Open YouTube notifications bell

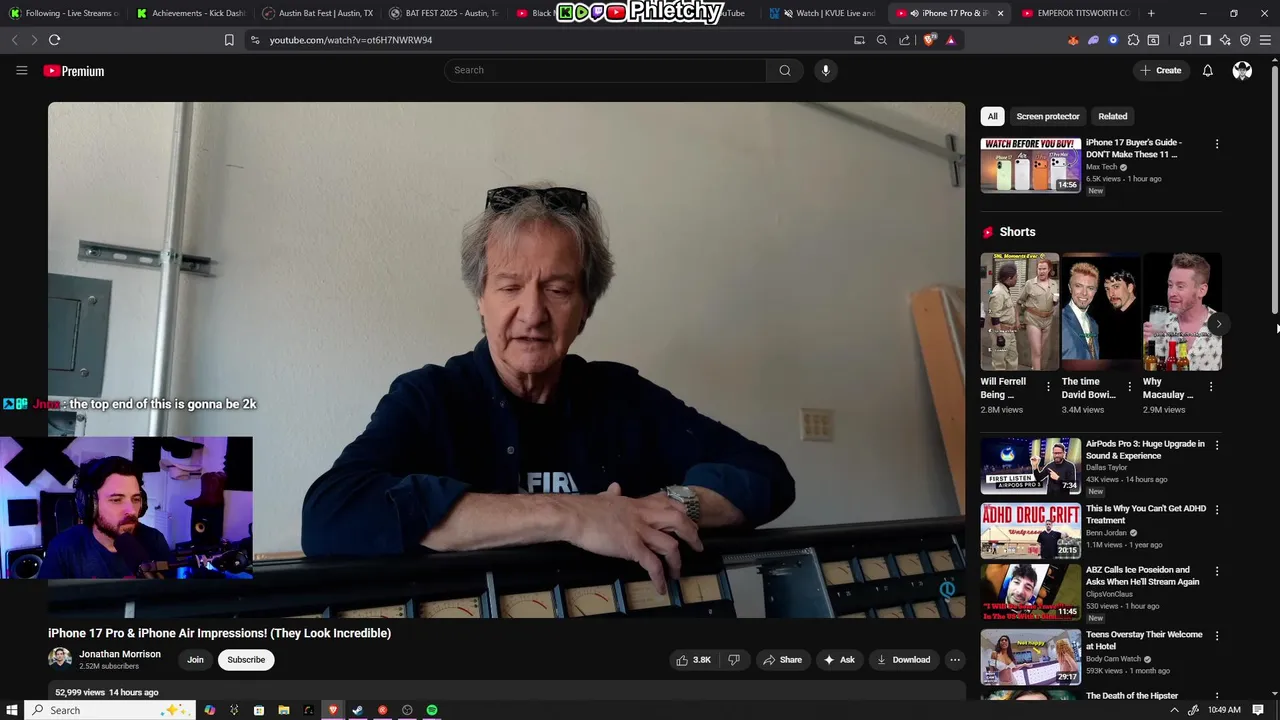click(1208, 70)
